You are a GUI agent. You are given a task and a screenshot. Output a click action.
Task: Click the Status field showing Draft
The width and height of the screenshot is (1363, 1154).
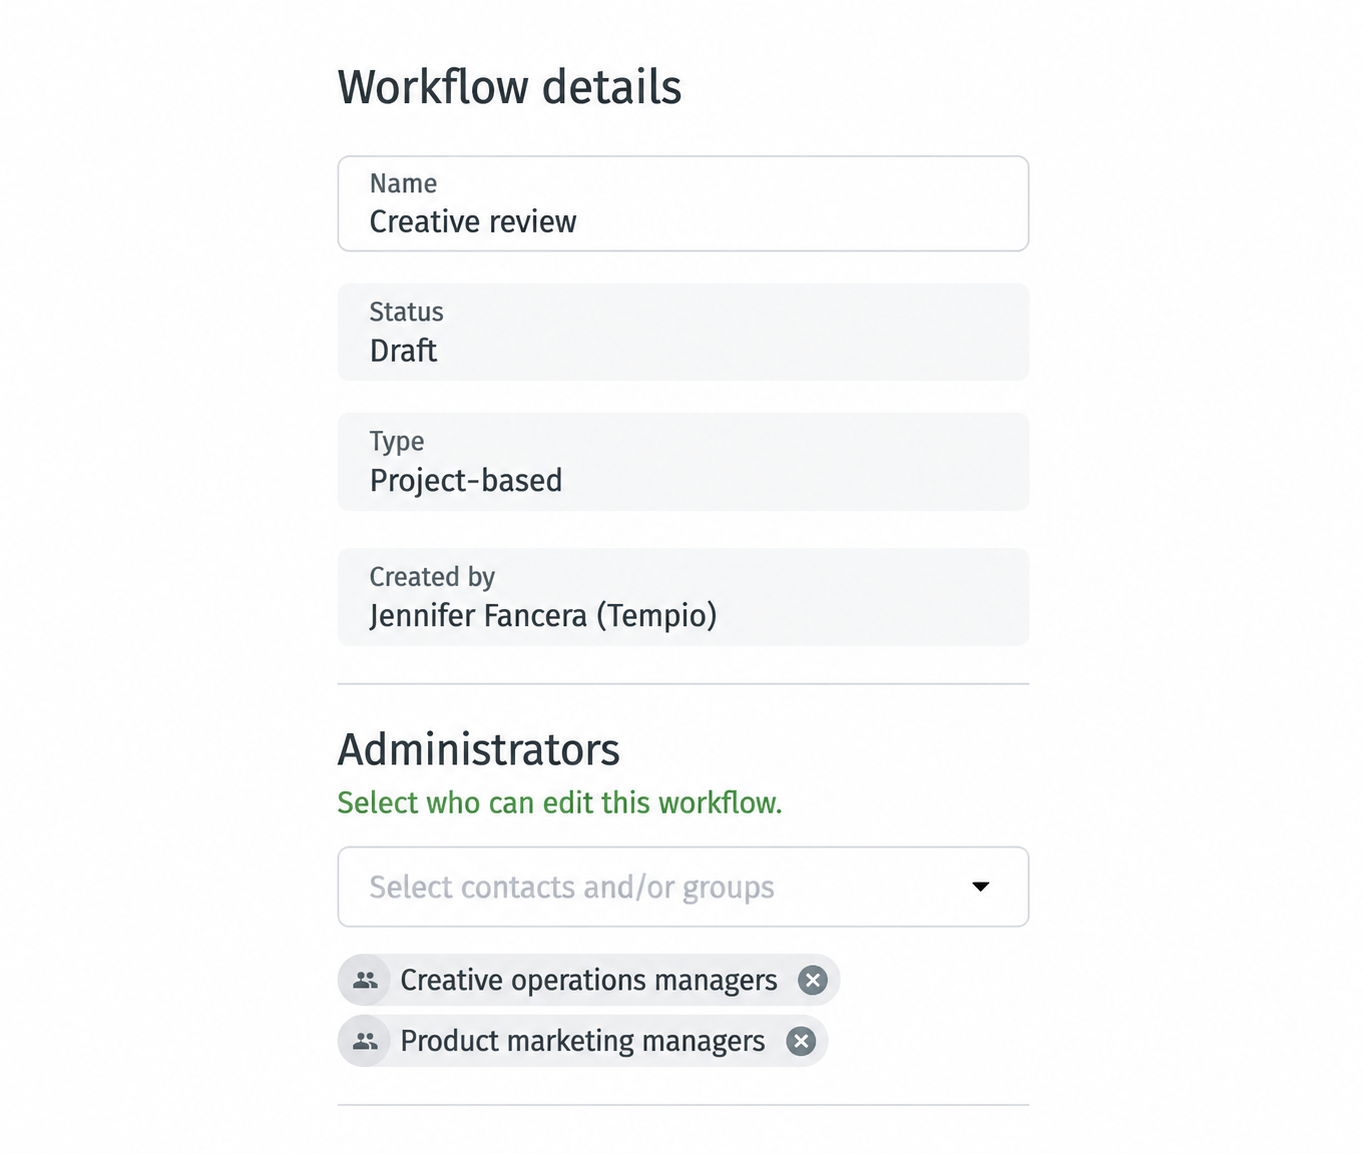(x=683, y=332)
